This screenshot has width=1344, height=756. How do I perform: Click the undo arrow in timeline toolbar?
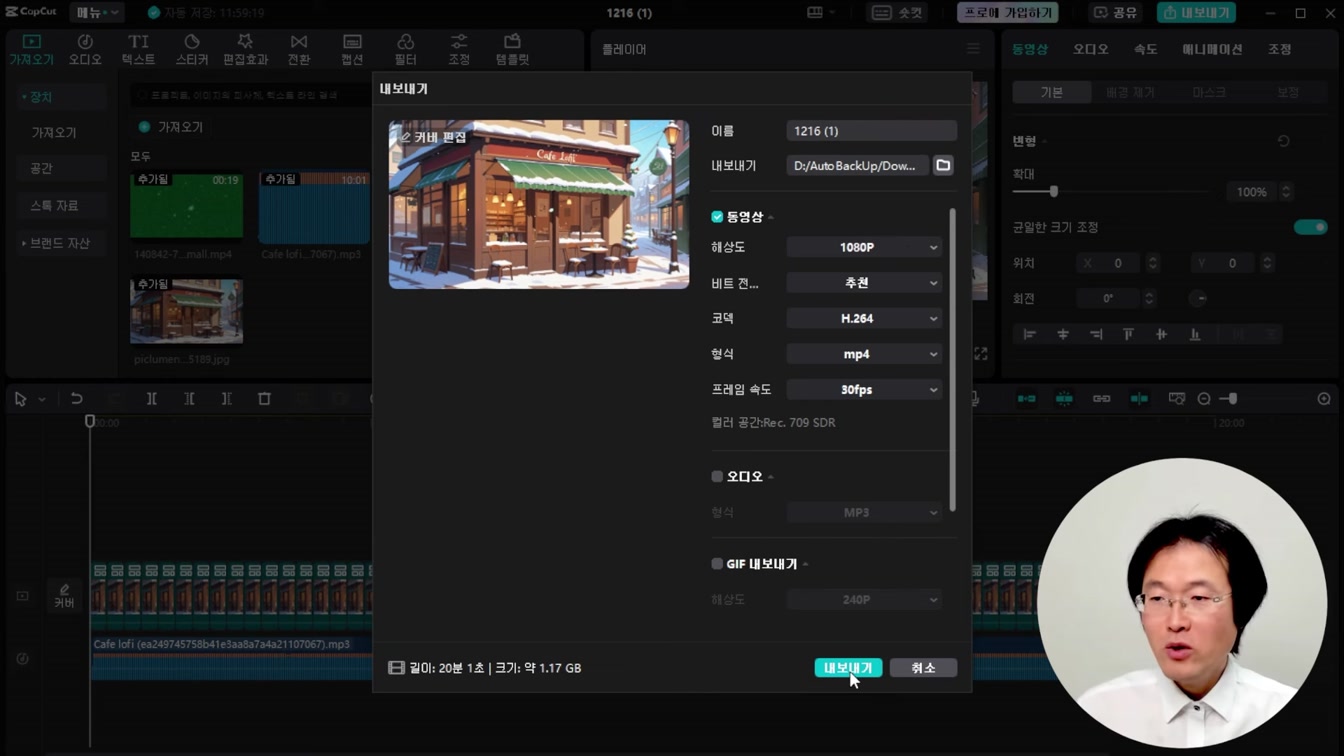[76, 398]
